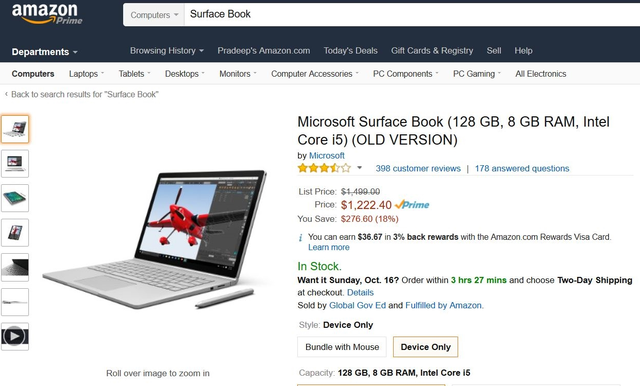Open the Computers search category dropdown
640x386 pixels.
tap(154, 15)
